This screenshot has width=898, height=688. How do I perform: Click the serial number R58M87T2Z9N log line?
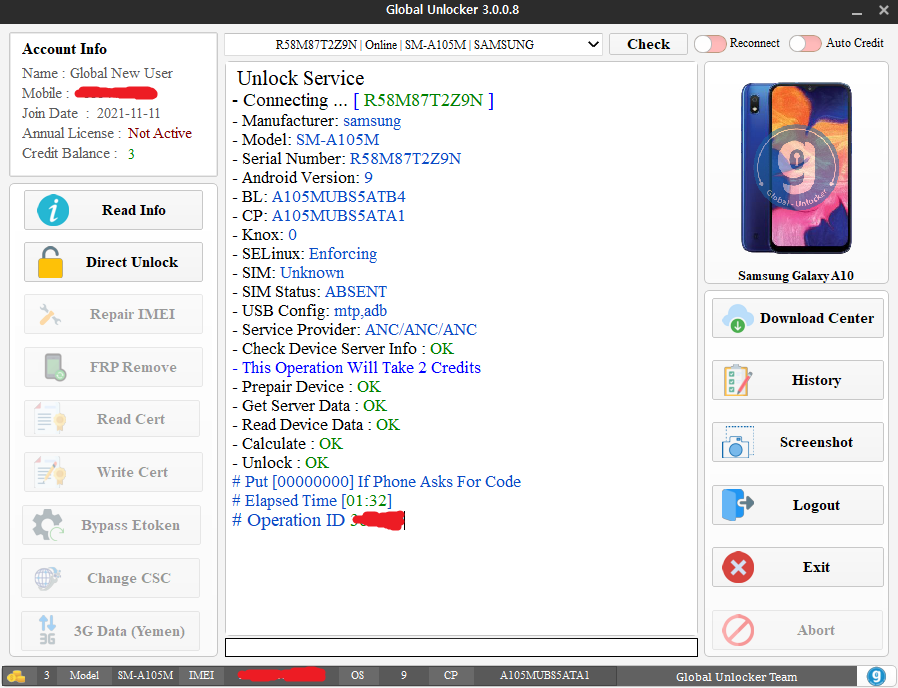tap(347, 159)
